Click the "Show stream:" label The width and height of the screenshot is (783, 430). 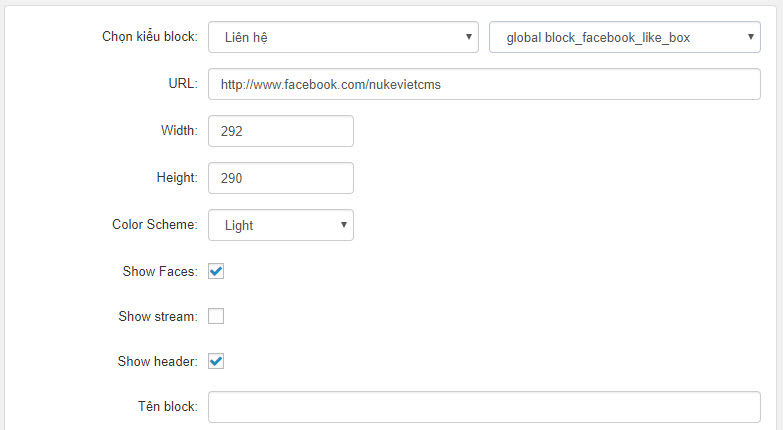(x=158, y=316)
